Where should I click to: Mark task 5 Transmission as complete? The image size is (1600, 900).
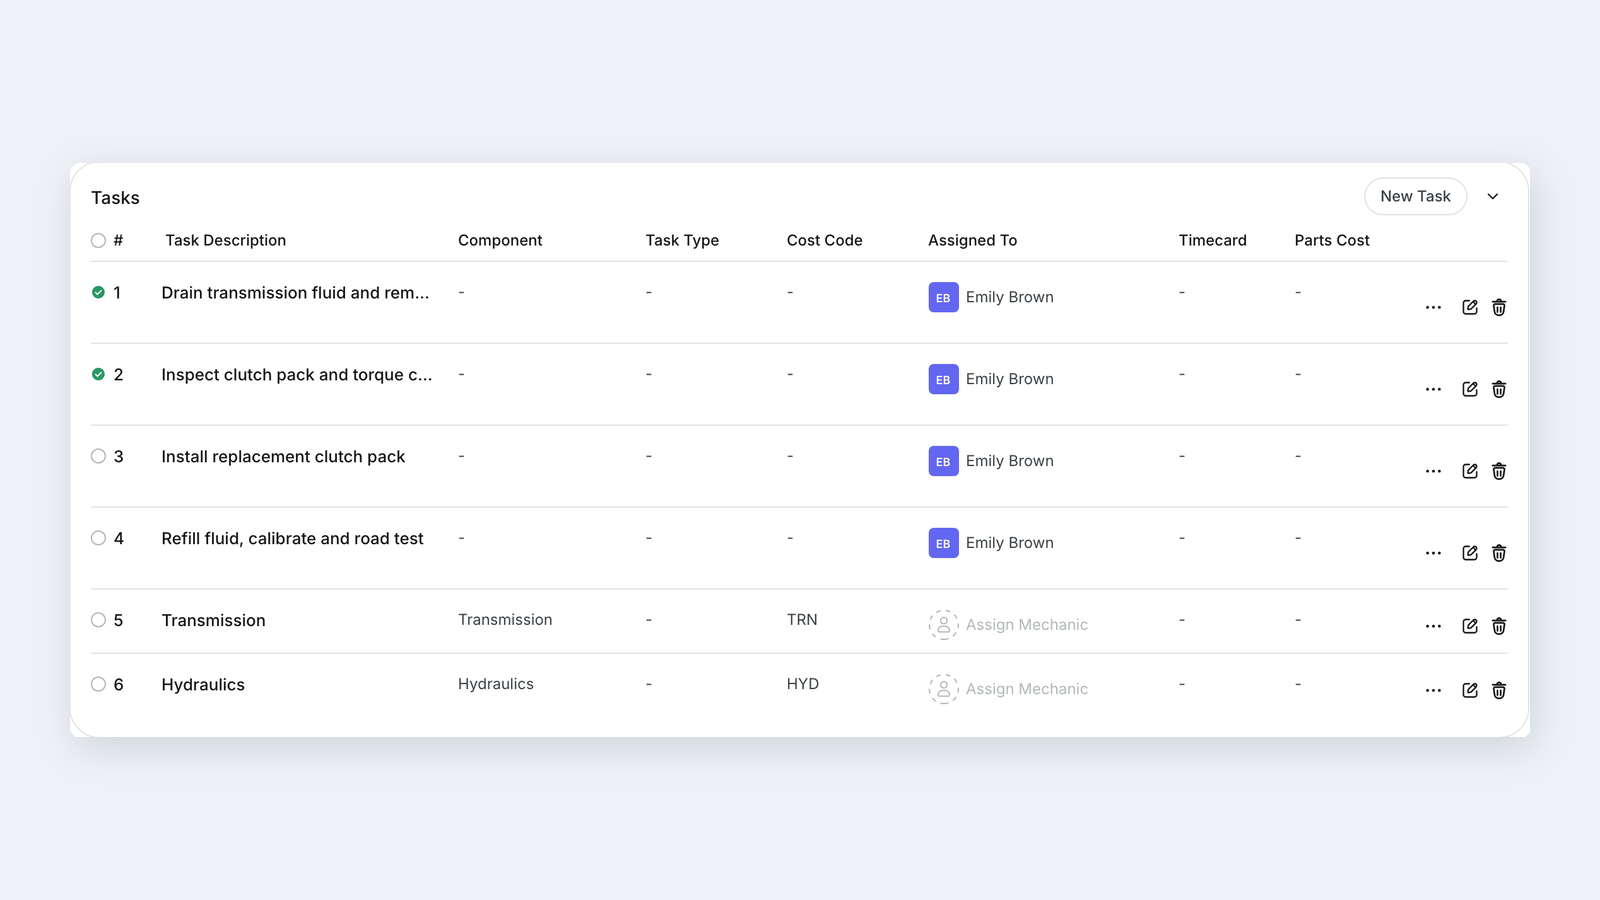pos(98,620)
